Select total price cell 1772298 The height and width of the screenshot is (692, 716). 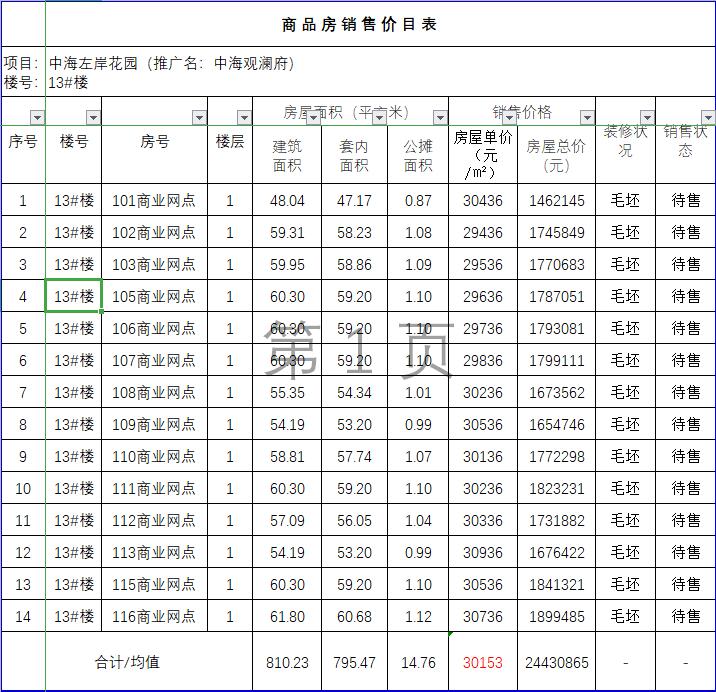[x=556, y=456]
